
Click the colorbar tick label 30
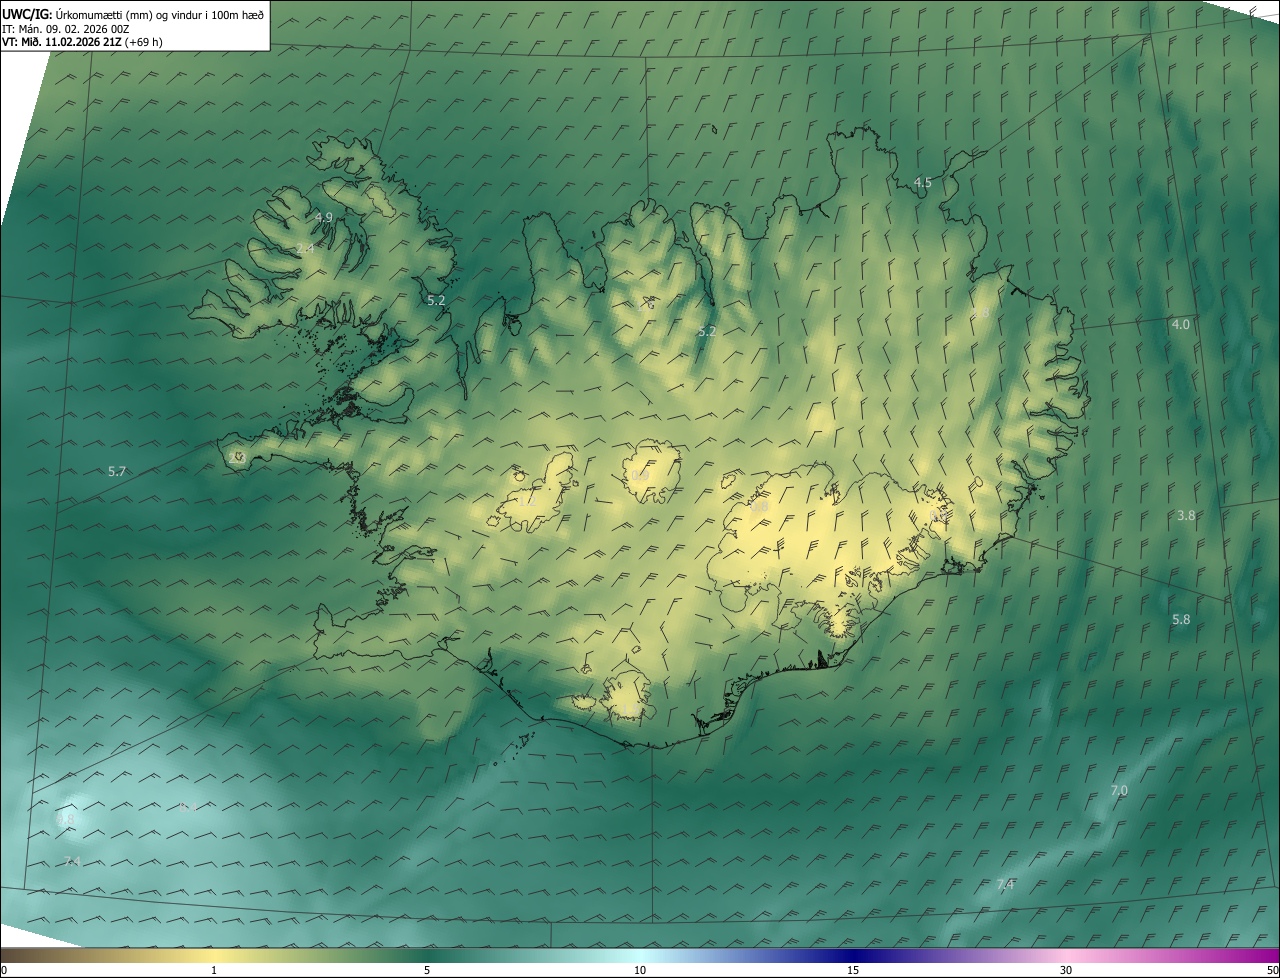[x=1066, y=970]
